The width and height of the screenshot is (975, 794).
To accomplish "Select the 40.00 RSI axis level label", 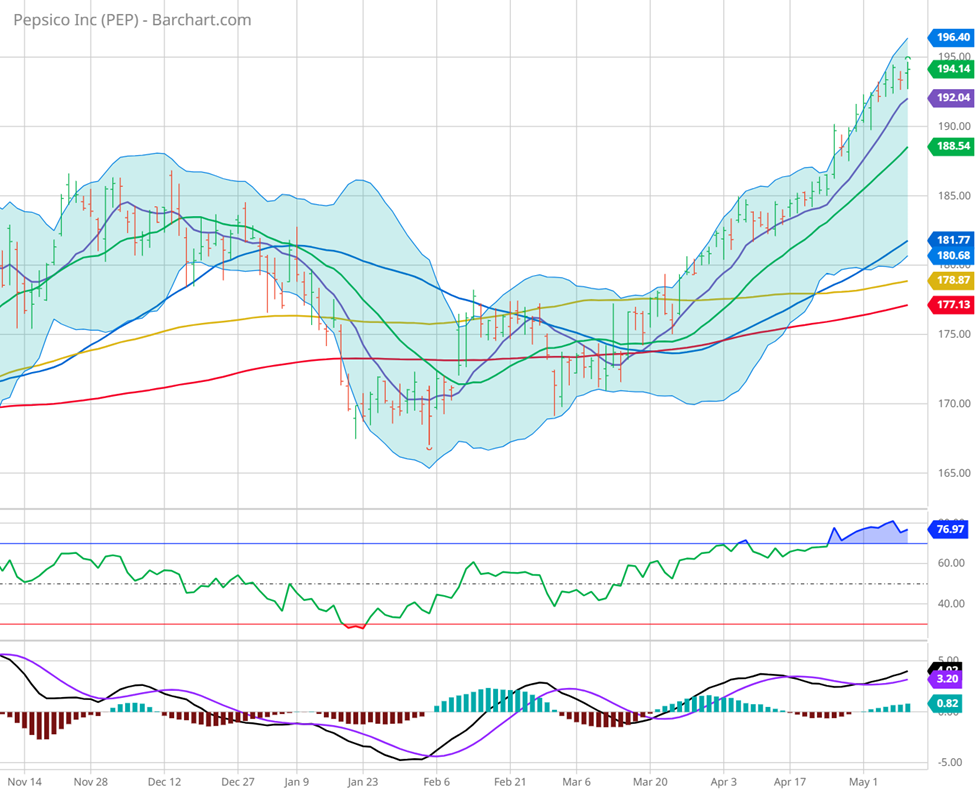I will pos(948,604).
